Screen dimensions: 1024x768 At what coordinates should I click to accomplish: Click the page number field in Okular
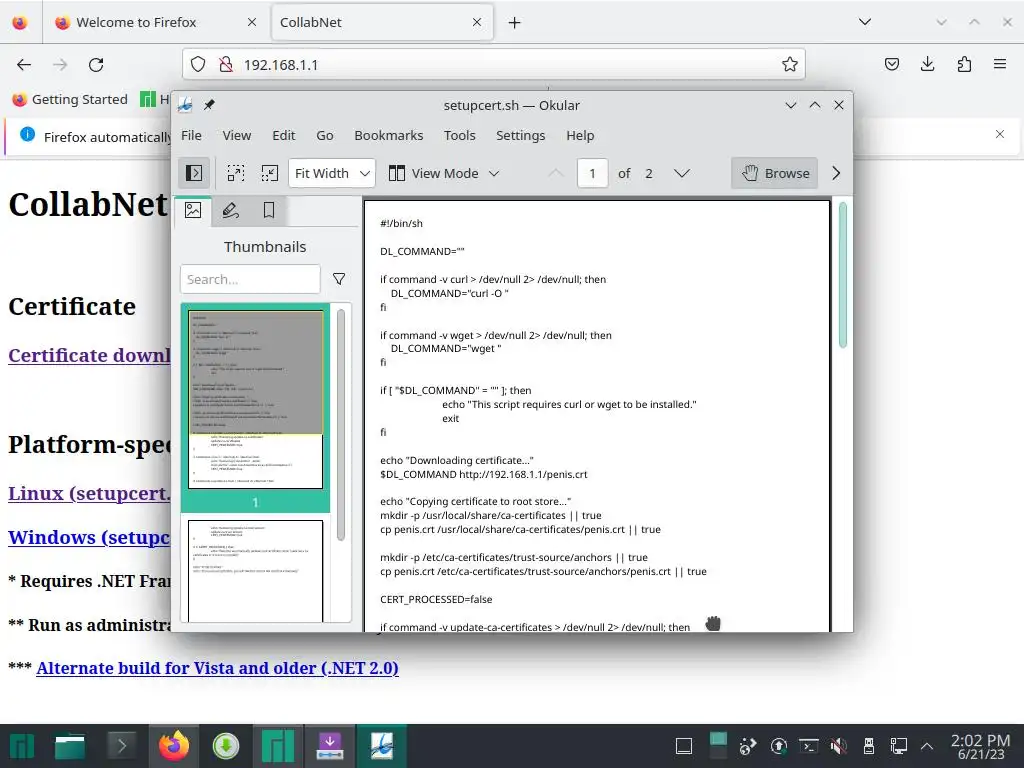[x=592, y=173]
